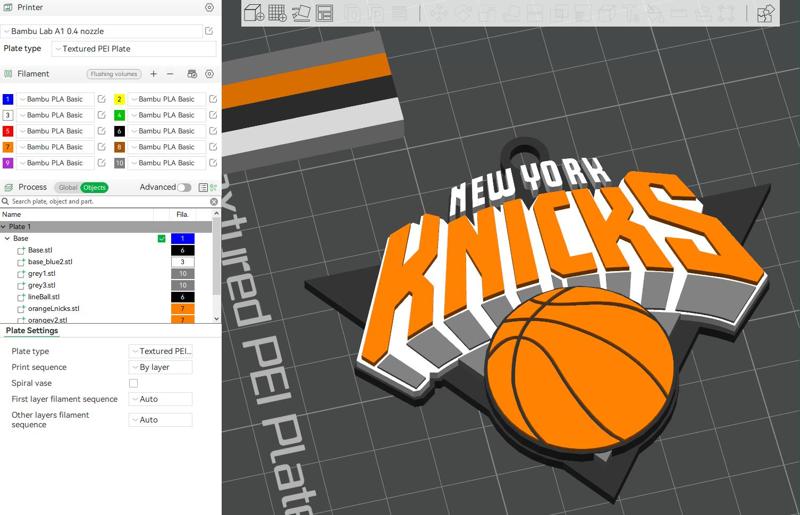Viewport: 800px width, 515px height.
Task: Collapse the Plate 1 tree node
Action: click(x=4, y=227)
